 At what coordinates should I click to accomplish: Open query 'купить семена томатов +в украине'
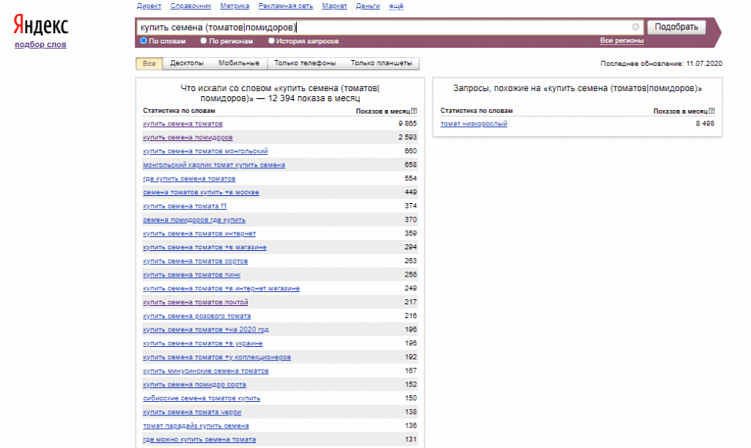[x=203, y=344]
